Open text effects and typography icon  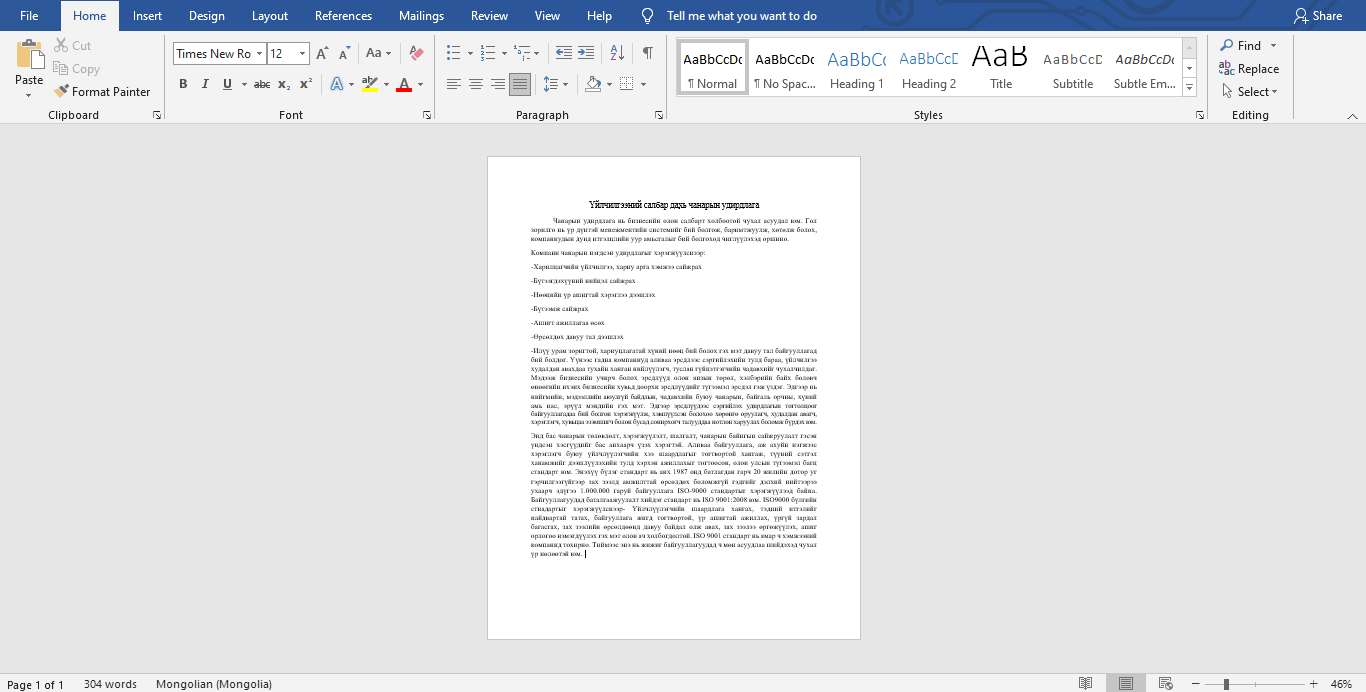pyautogui.click(x=337, y=84)
